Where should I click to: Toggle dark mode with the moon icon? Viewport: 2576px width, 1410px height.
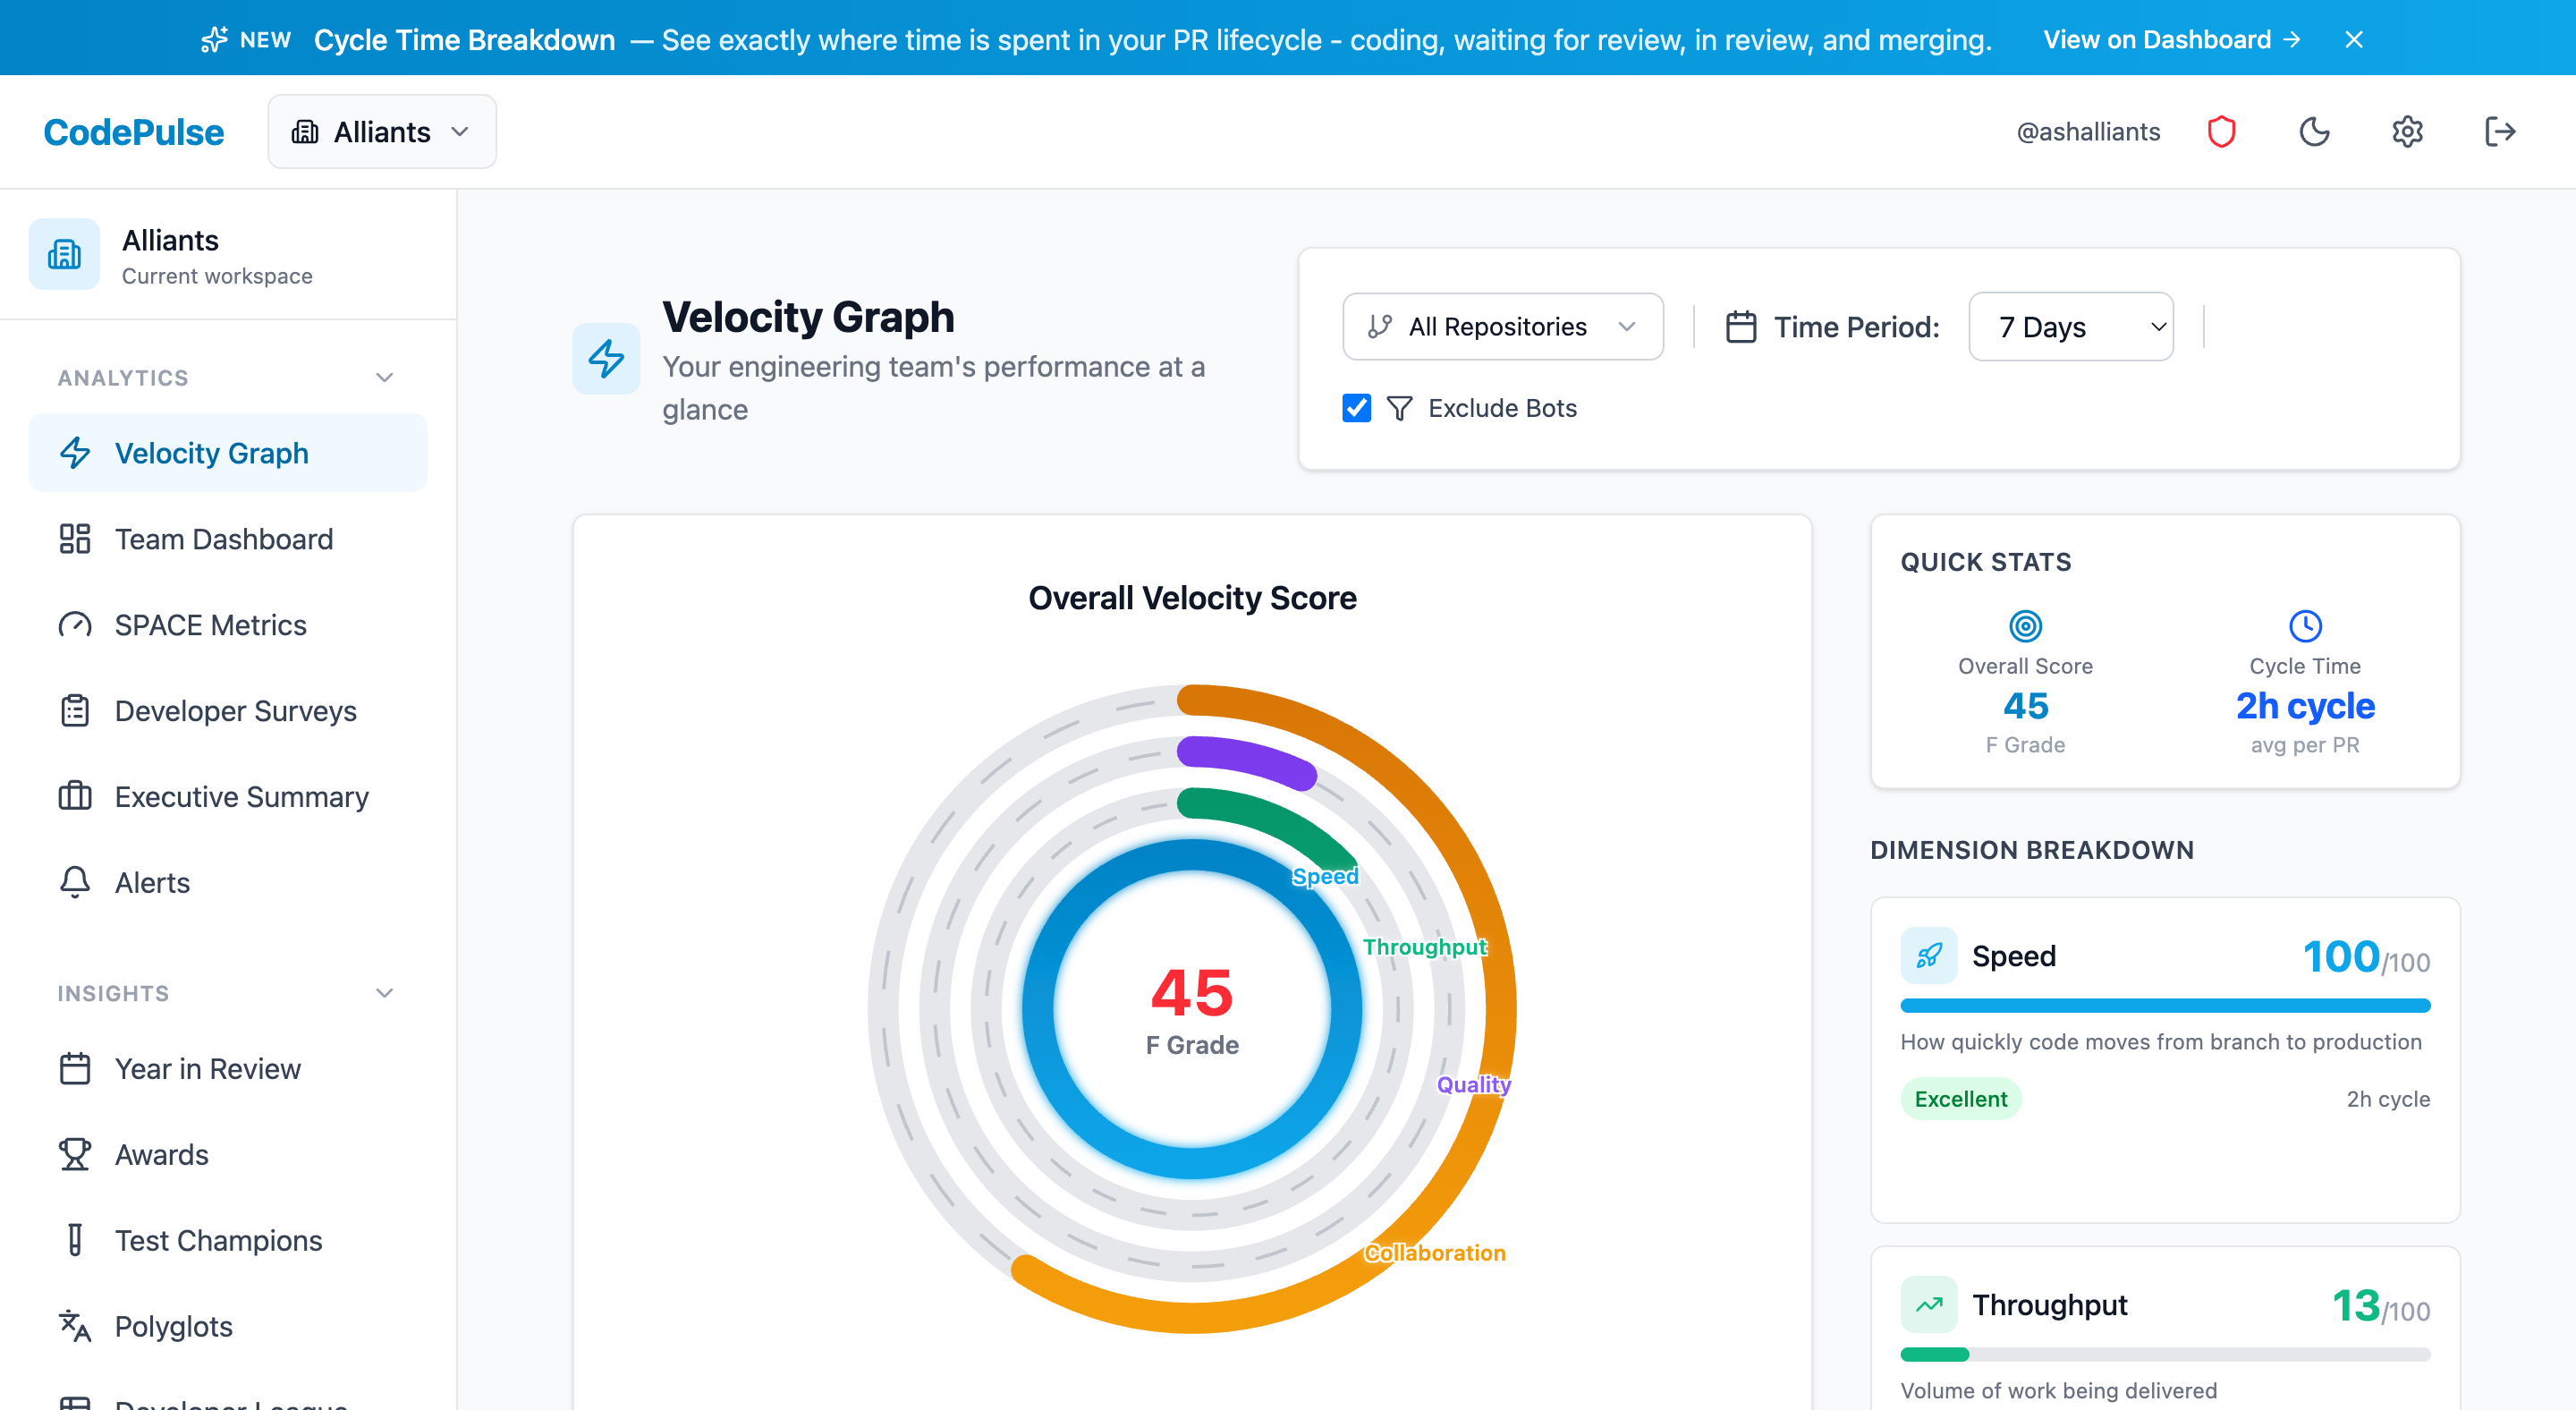tap(2315, 131)
